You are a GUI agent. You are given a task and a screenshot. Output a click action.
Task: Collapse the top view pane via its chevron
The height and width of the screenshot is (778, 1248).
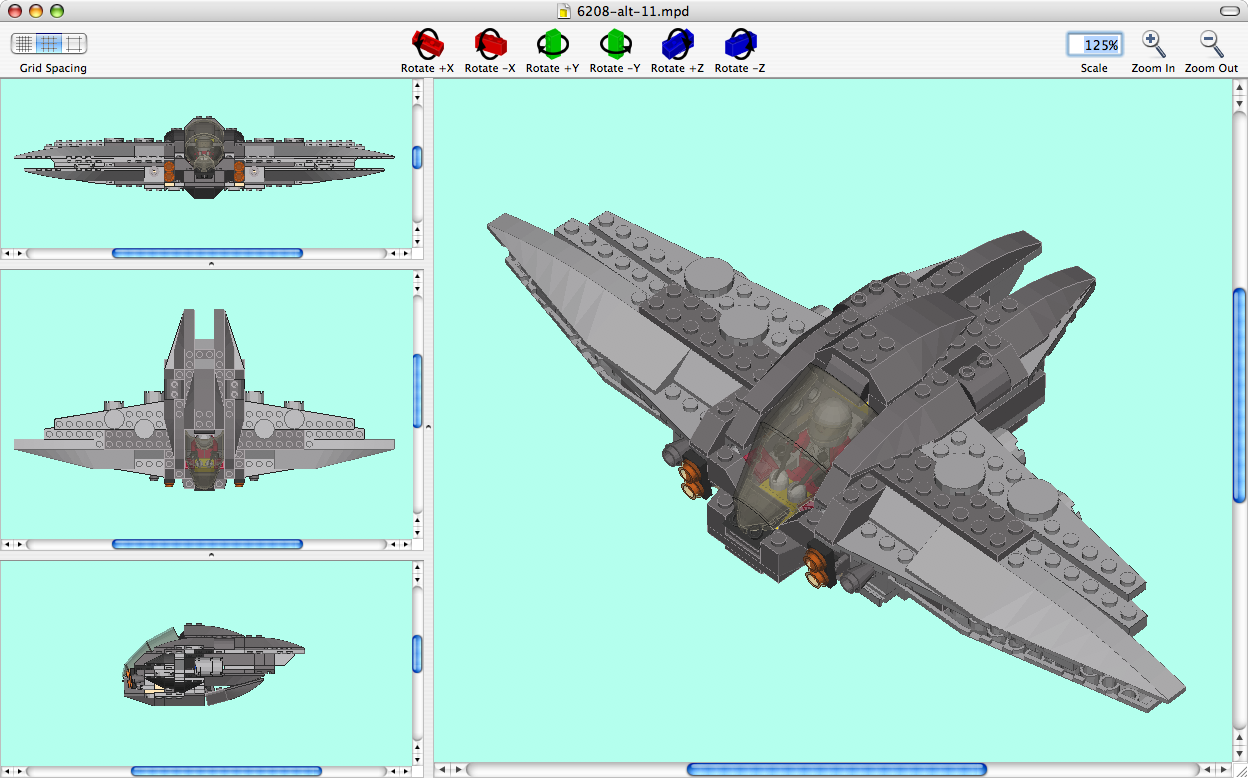[210, 262]
